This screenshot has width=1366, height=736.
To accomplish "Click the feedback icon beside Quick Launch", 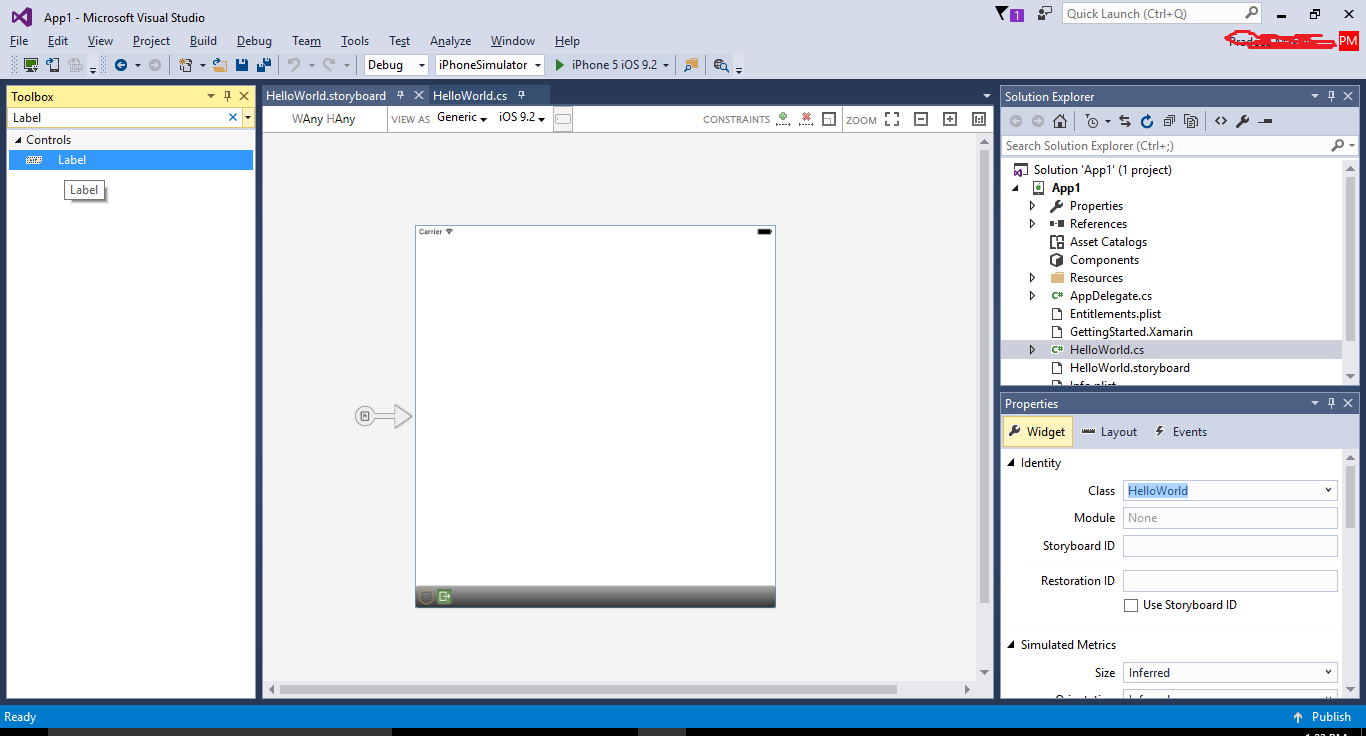I will (1045, 13).
